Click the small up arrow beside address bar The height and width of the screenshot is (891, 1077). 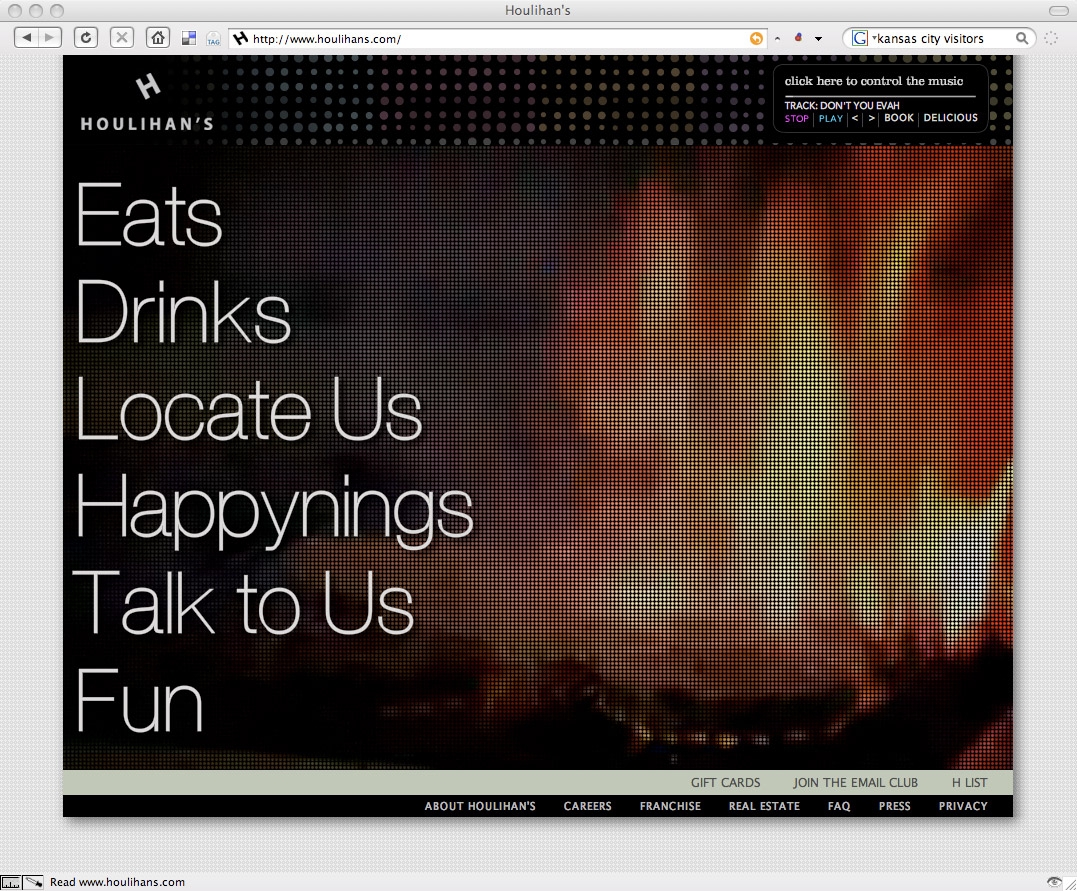point(778,39)
